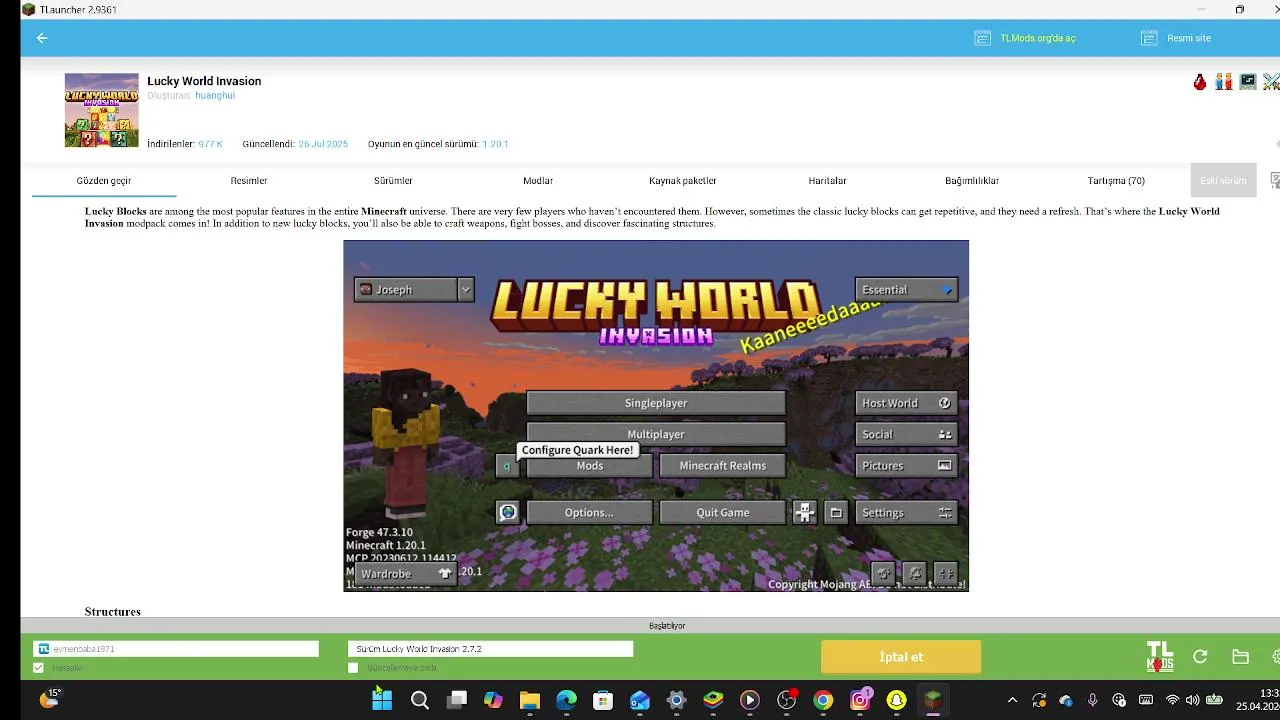This screenshot has height=720, width=1280.
Task: Open the game folder icon
Action: [x=1240, y=657]
